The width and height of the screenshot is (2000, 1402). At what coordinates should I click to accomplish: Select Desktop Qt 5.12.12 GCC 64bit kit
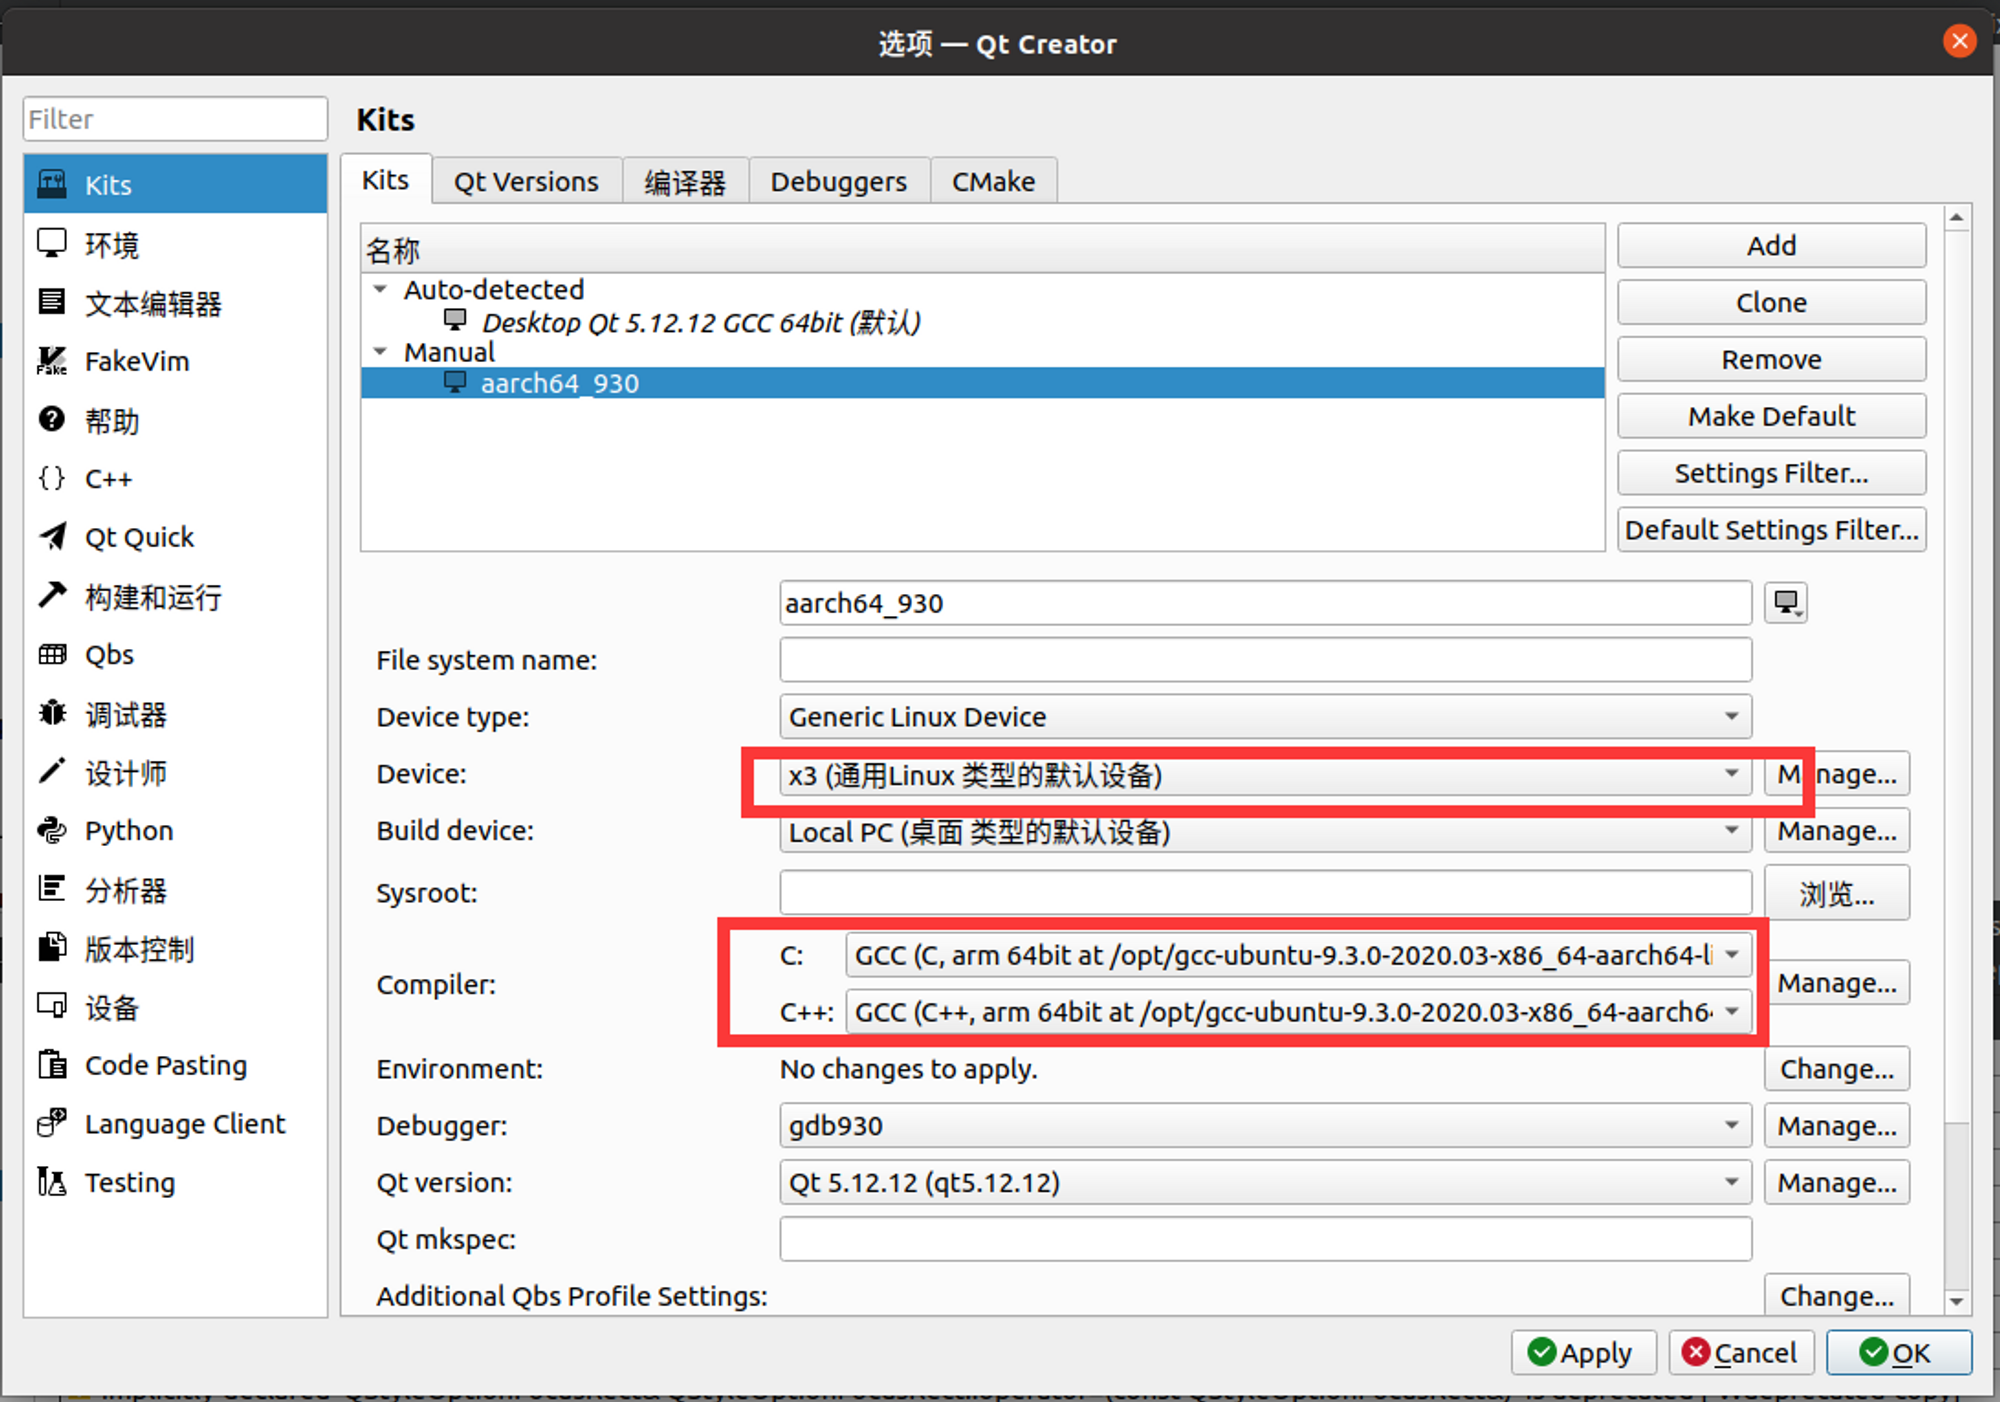tap(701, 322)
